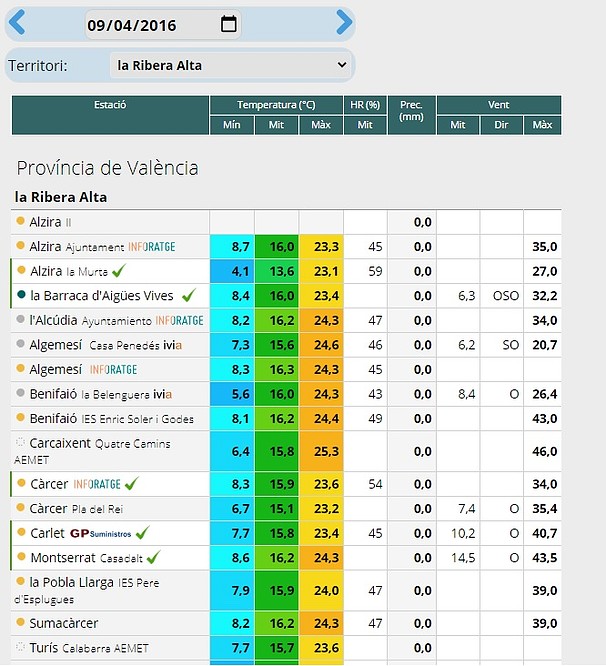This screenshot has height=666, width=606.
Task: Click checkmark next to la Barraca d'Aigües Vives
Action: pos(189,295)
